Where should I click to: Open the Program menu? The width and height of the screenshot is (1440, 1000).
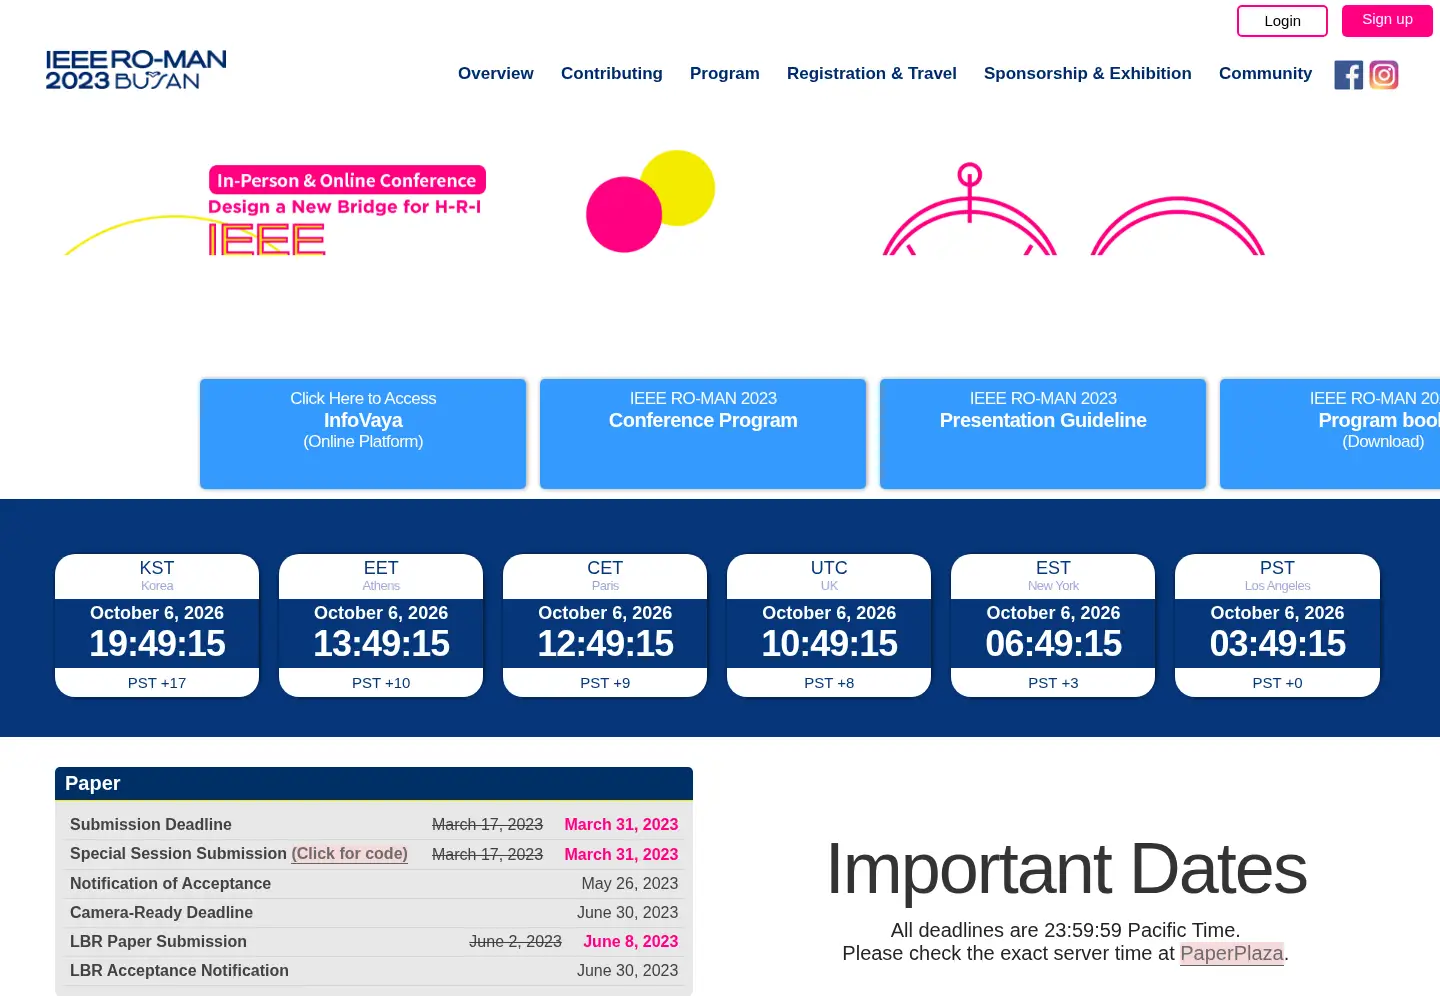click(725, 73)
